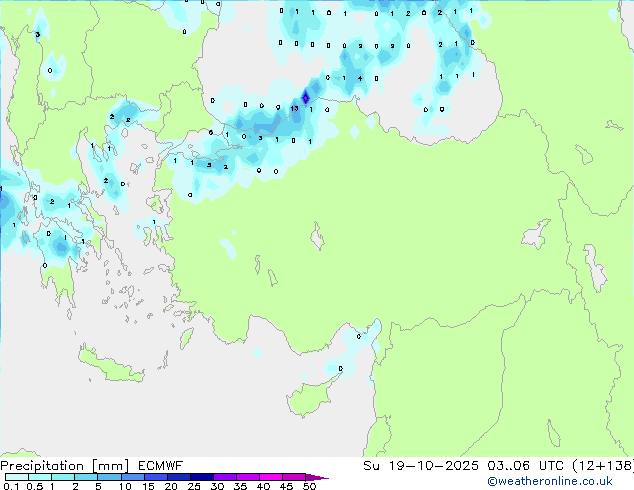Click the dark purple precipitation peak cell
This screenshot has height=490, width=634.
306,97
